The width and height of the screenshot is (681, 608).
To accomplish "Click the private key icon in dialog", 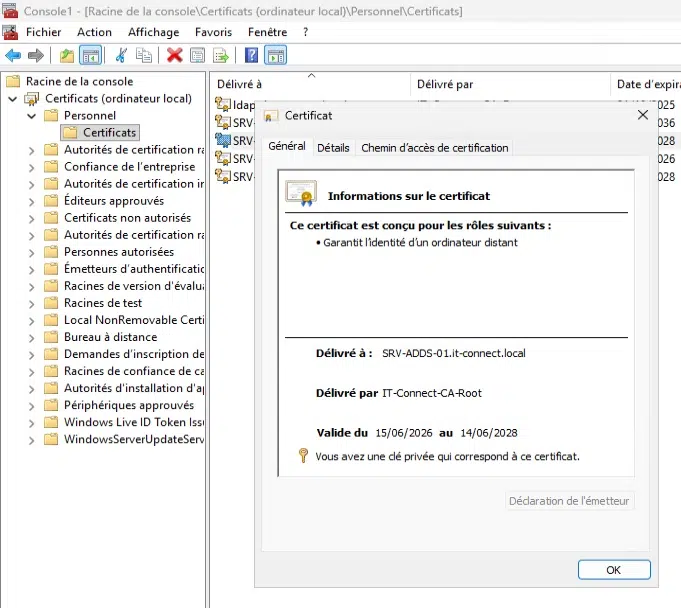I will [303, 456].
